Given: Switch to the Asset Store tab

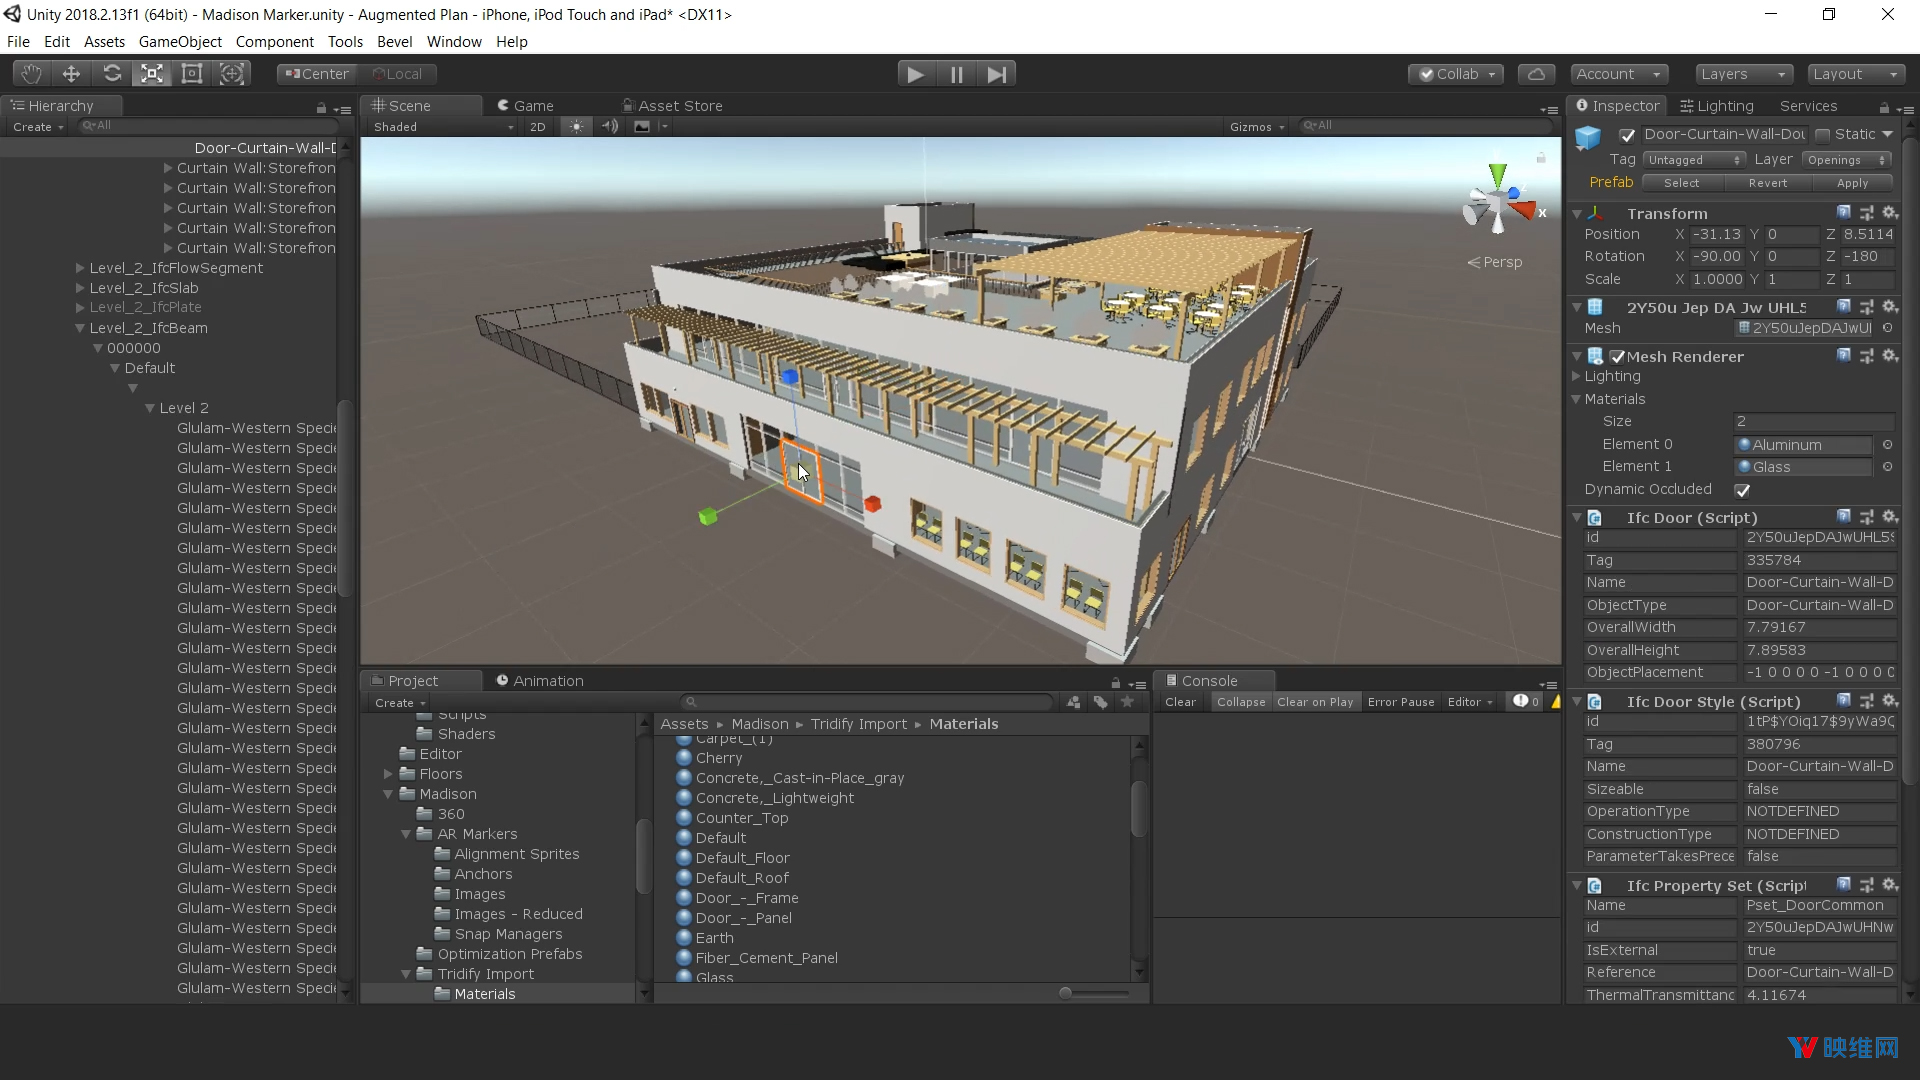Looking at the screenshot, I should pos(671,106).
